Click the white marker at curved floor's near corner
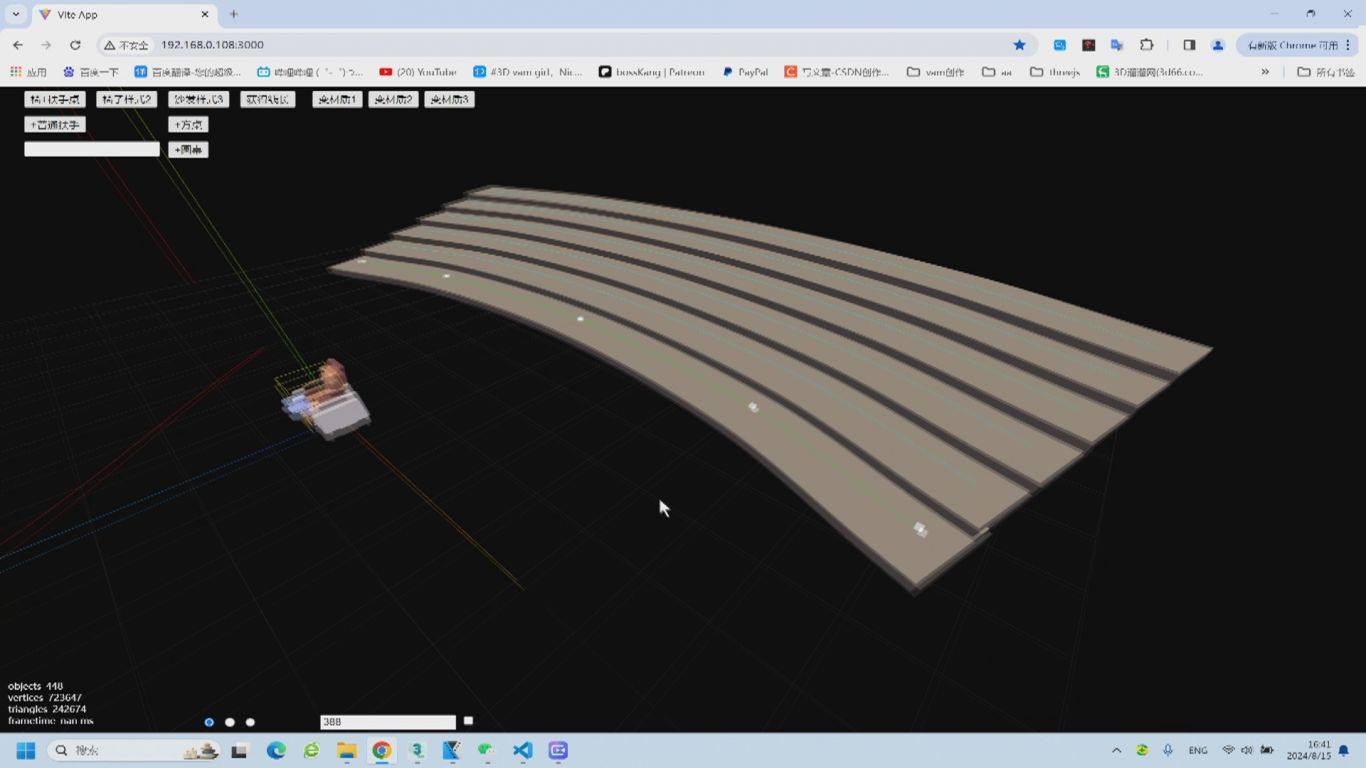 pos(920,530)
